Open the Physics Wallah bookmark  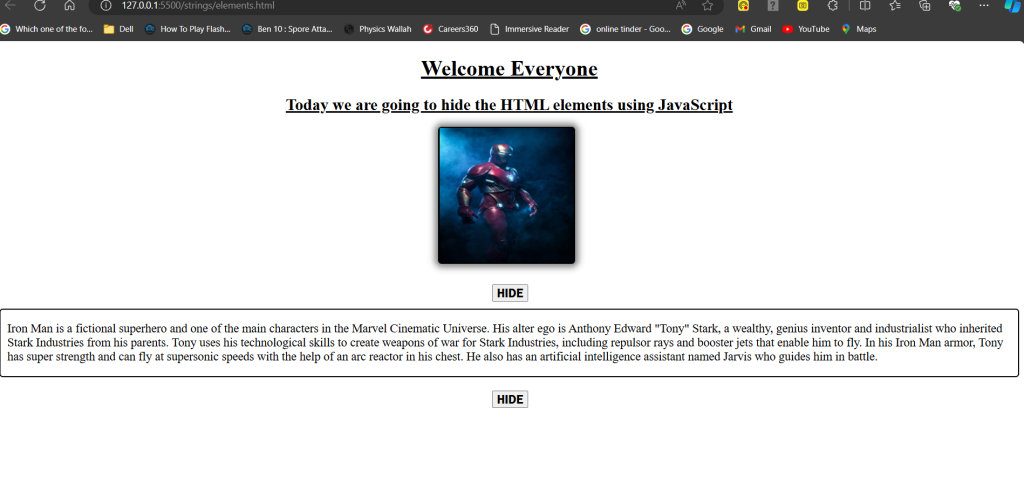tap(378, 29)
